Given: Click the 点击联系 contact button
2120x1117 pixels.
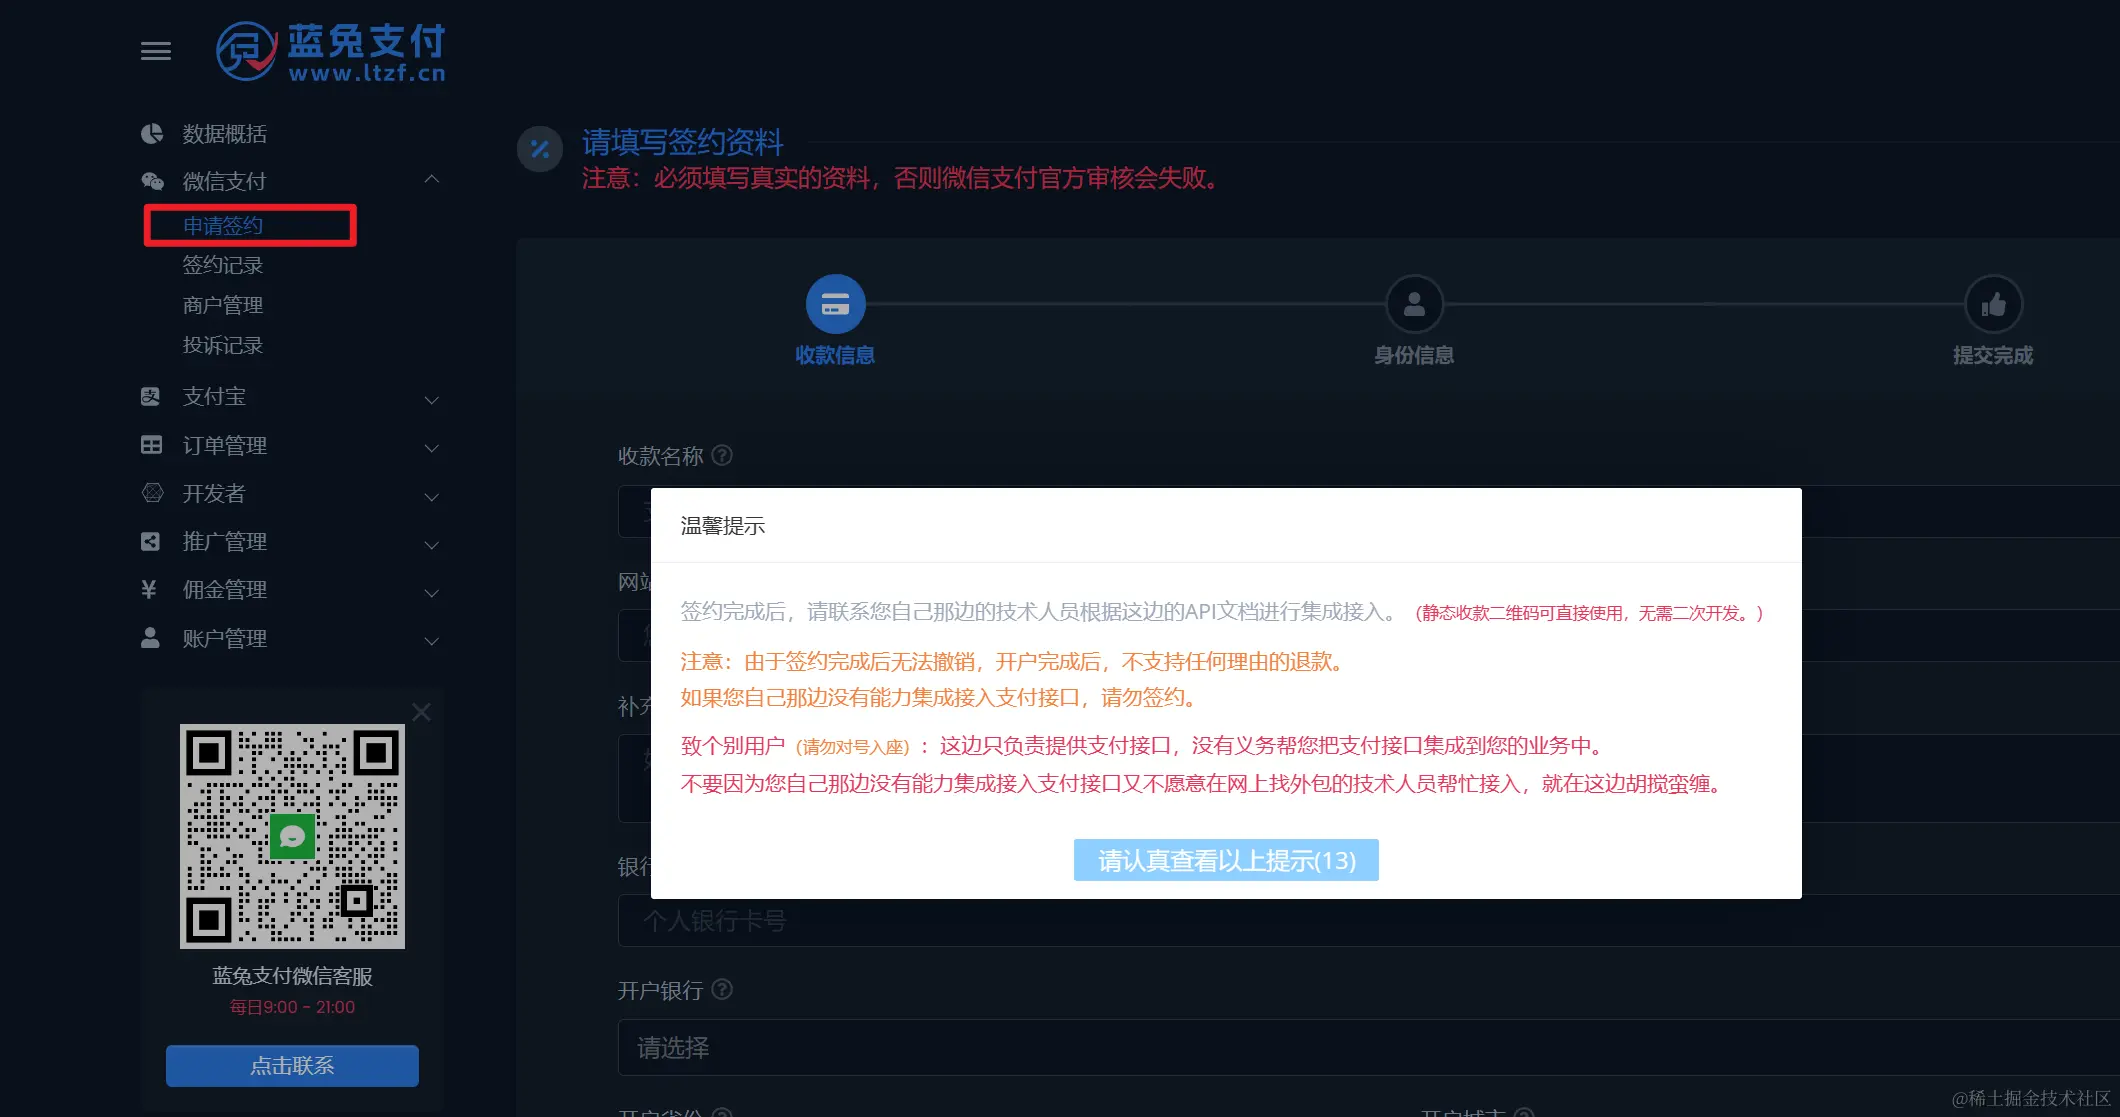Looking at the screenshot, I should click(291, 1065).
